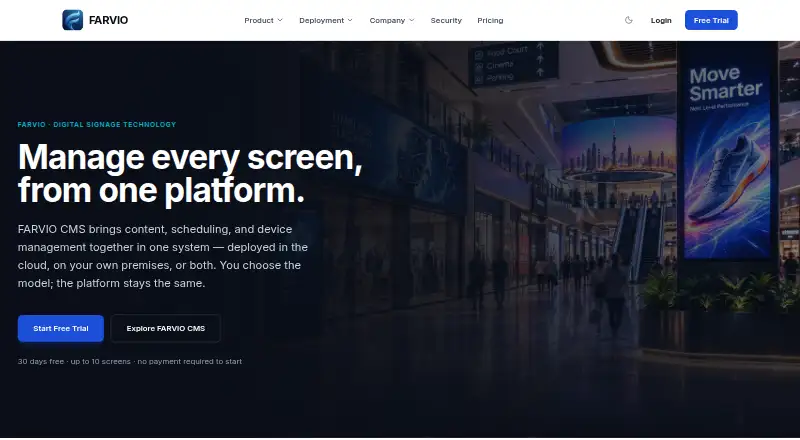This screenshot has height=440, width=800.
Task: Click the '30 days free' note text
Action: pos(130,361)
